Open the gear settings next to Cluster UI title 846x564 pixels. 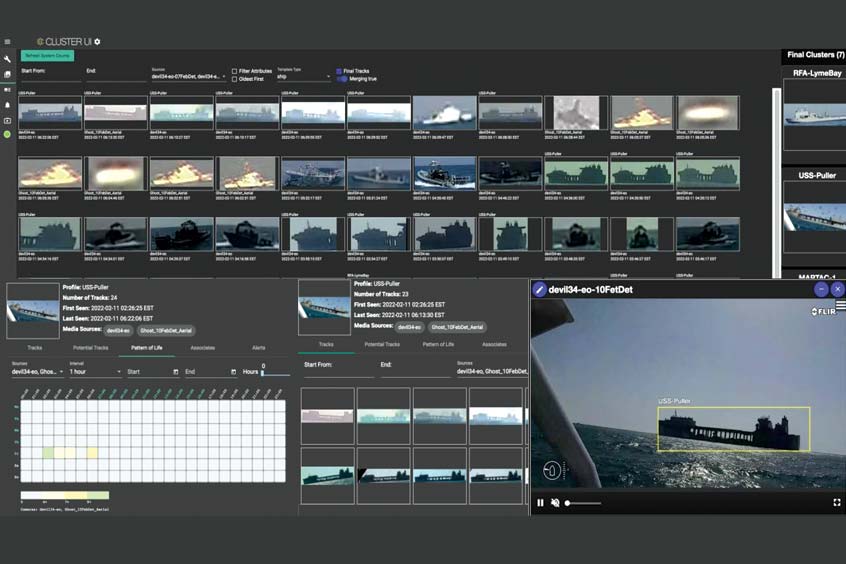point(97,42)
